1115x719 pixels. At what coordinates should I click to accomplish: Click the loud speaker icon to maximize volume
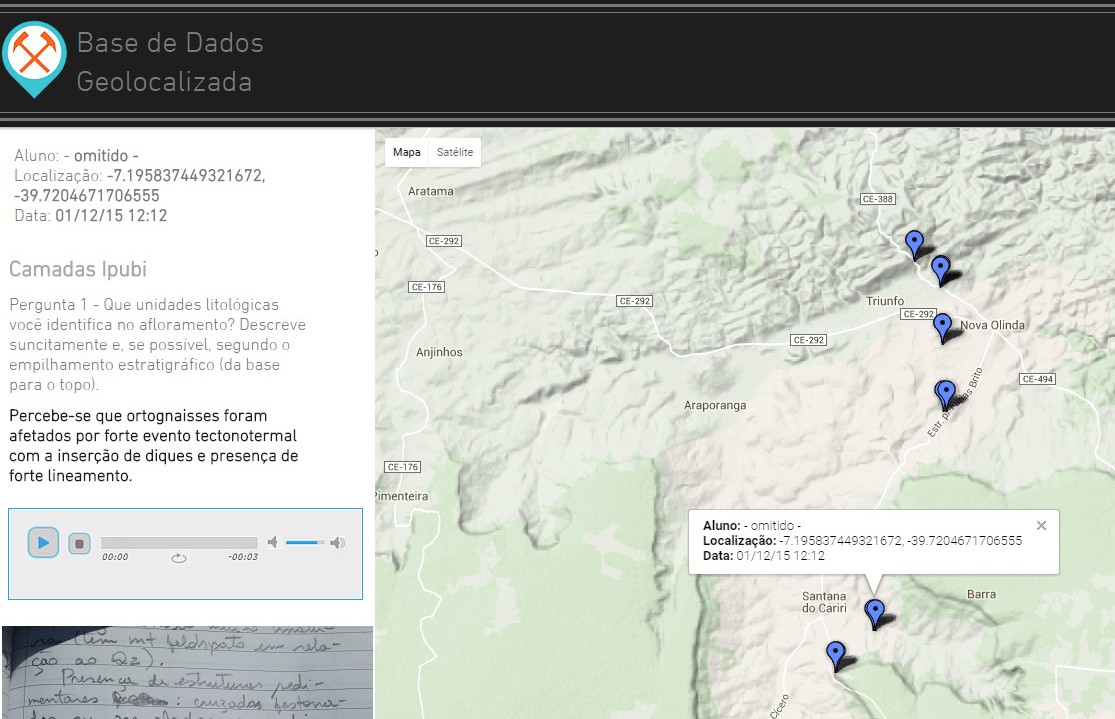[x=337, y=542]
